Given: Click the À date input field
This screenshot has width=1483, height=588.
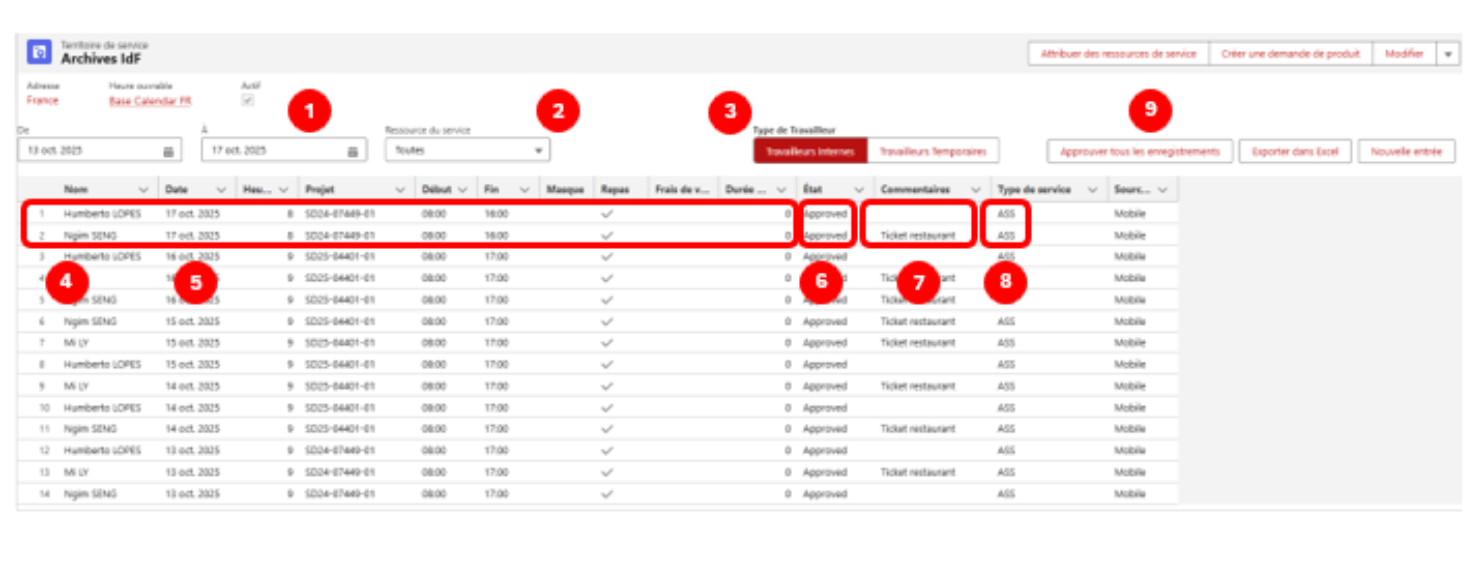Looking at the screenshot, I should [x=284, y=150].
